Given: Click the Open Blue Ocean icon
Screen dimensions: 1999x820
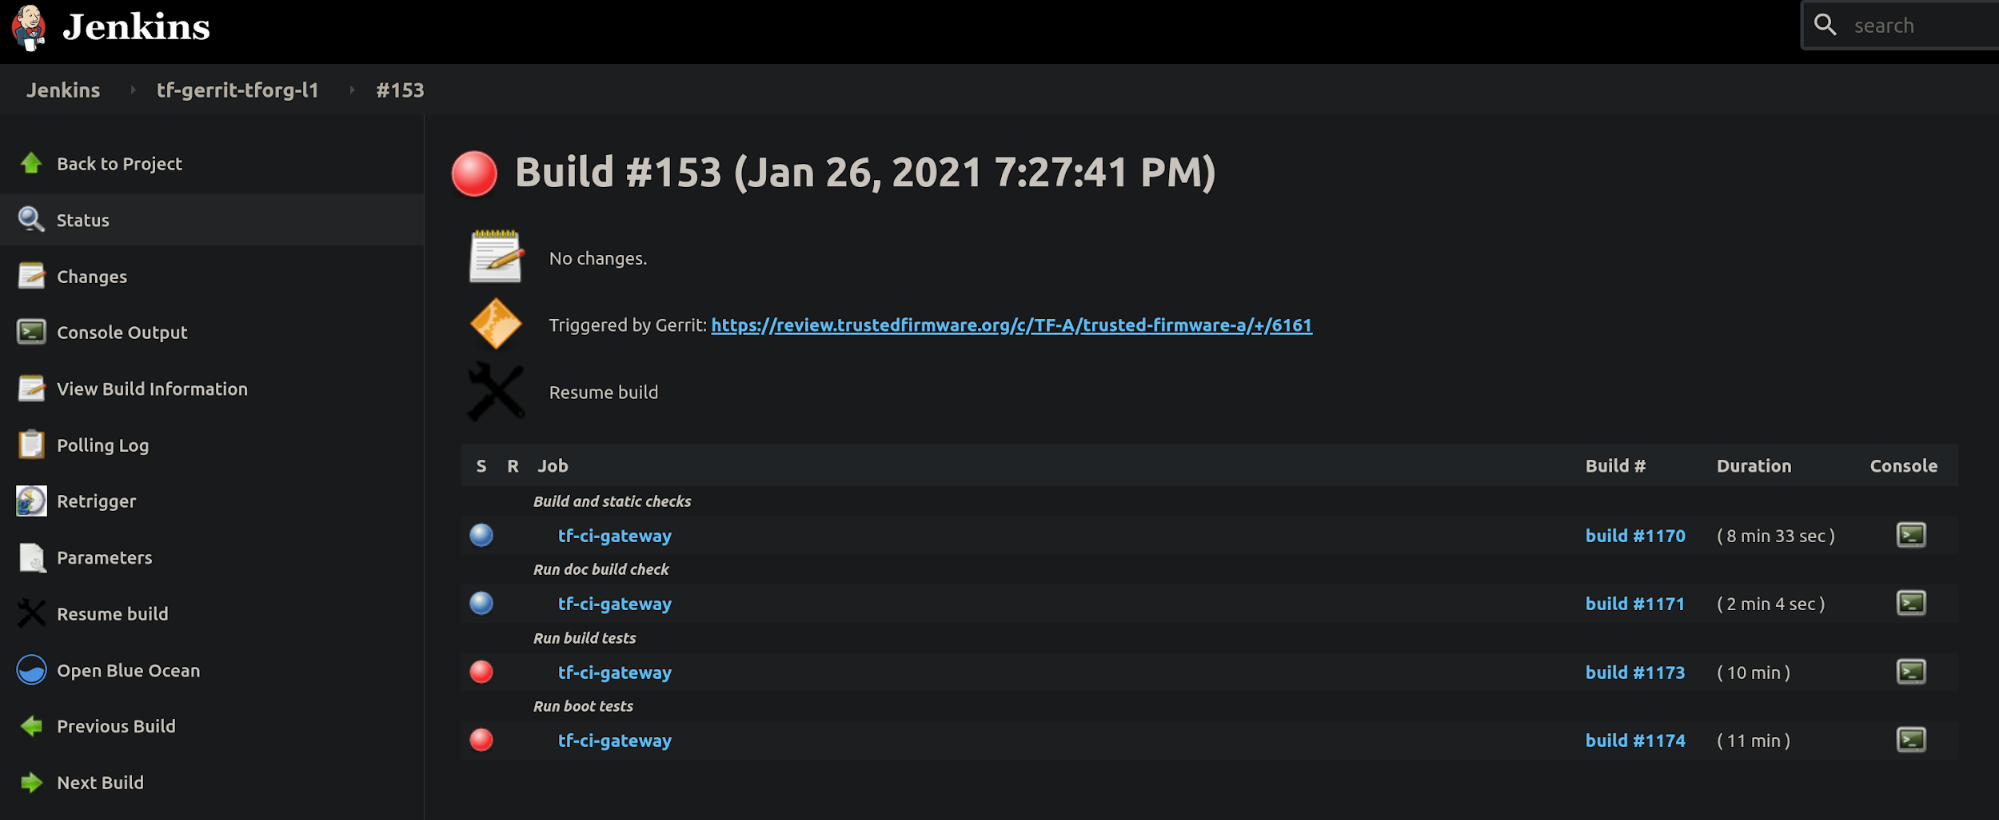Looking at the screenshot, I should tap(31, 670).
